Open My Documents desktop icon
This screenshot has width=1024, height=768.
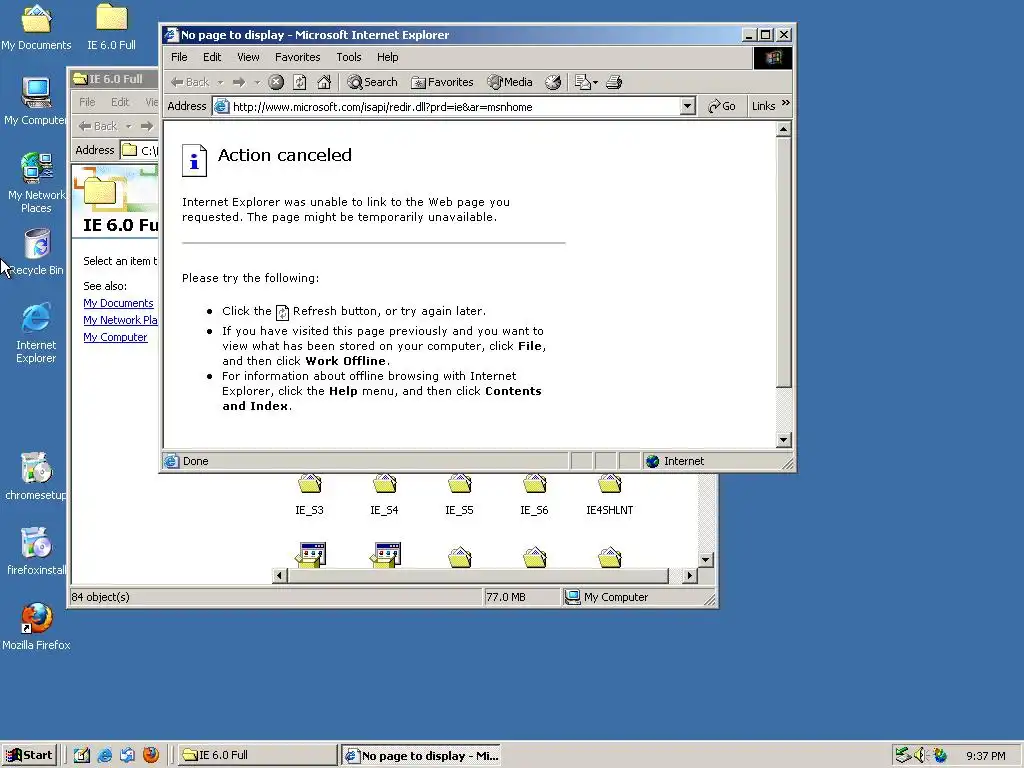click(x=36, y=27)
